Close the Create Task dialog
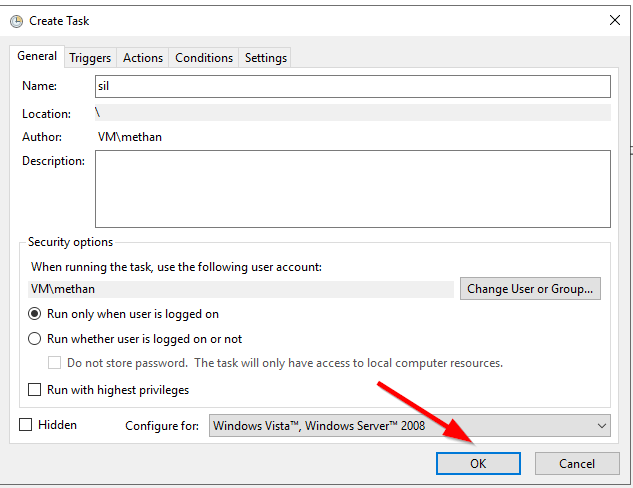The width and height of the screenshot is (633, 488). click(613, 20)
